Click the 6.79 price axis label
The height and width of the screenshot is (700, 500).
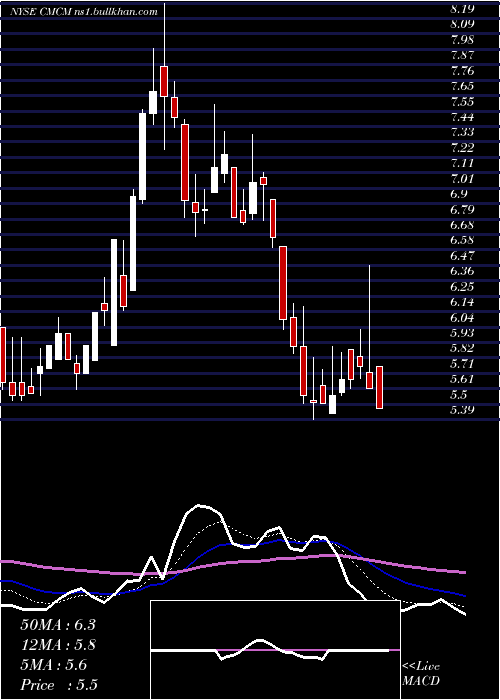(x=462, y=209)
